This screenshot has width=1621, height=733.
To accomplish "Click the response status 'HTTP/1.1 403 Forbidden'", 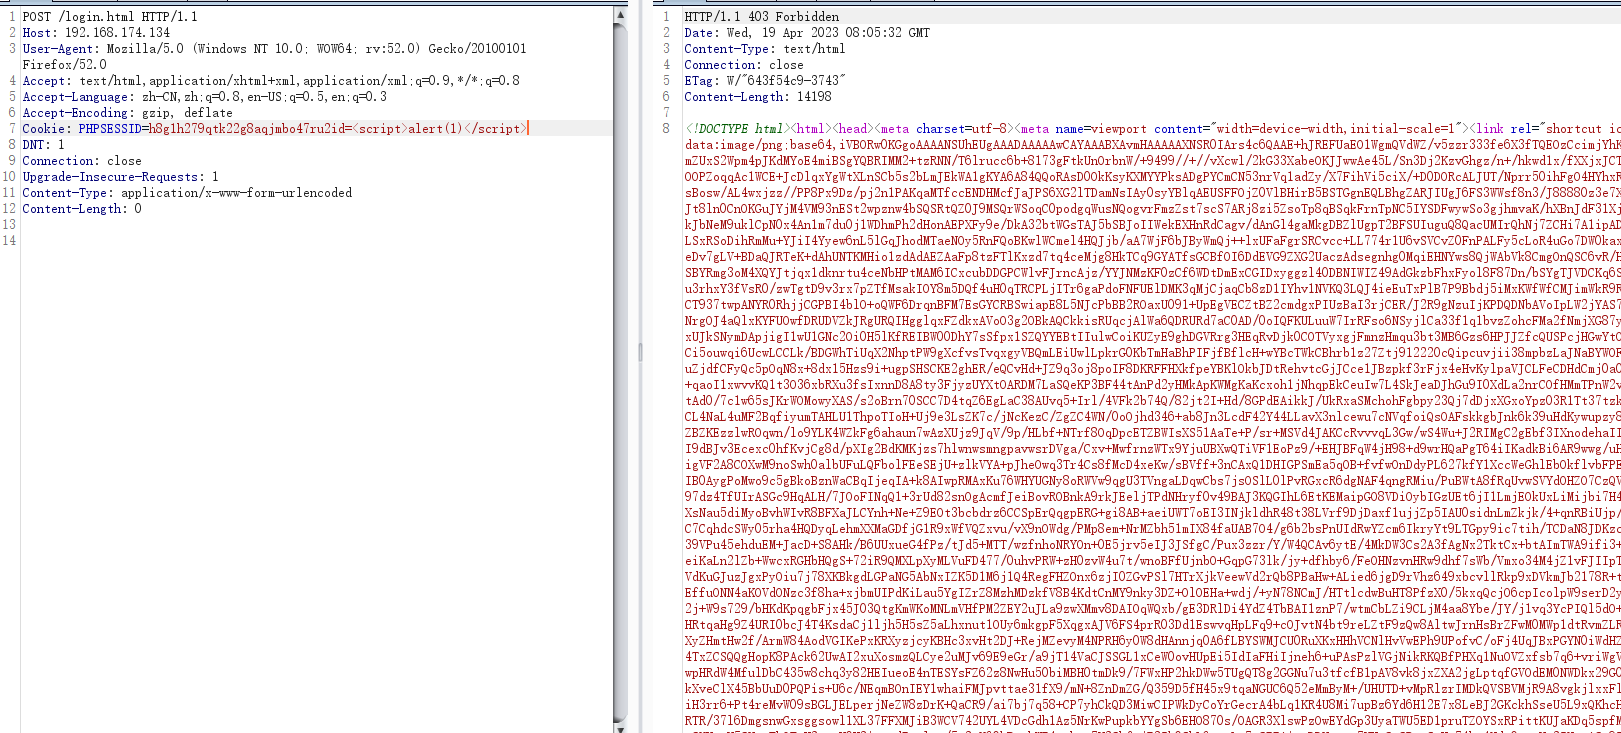I will click(762, 16).
